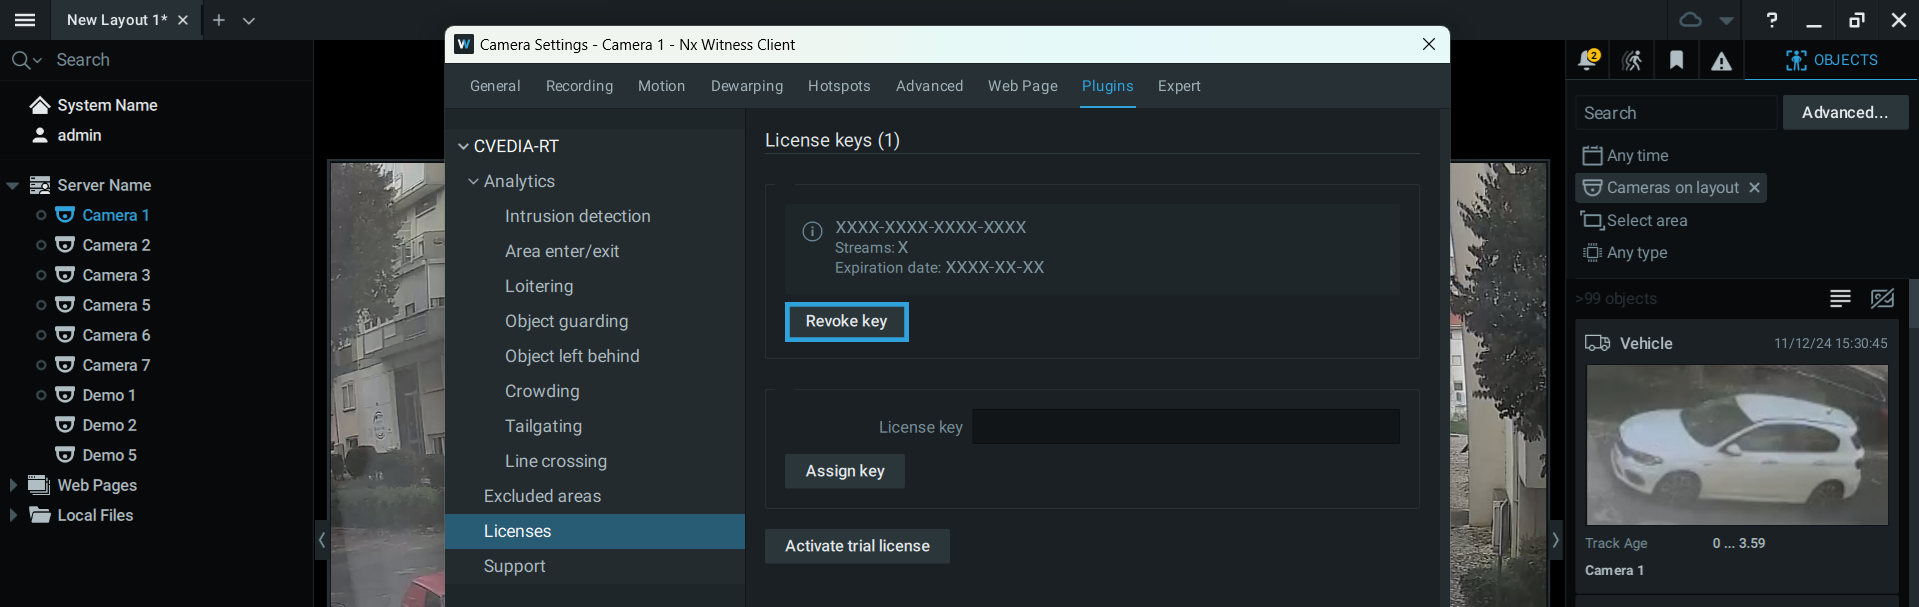Click the Web Pages icon
The width and height of the screenshot is (1919, 607).
point(40,485)
